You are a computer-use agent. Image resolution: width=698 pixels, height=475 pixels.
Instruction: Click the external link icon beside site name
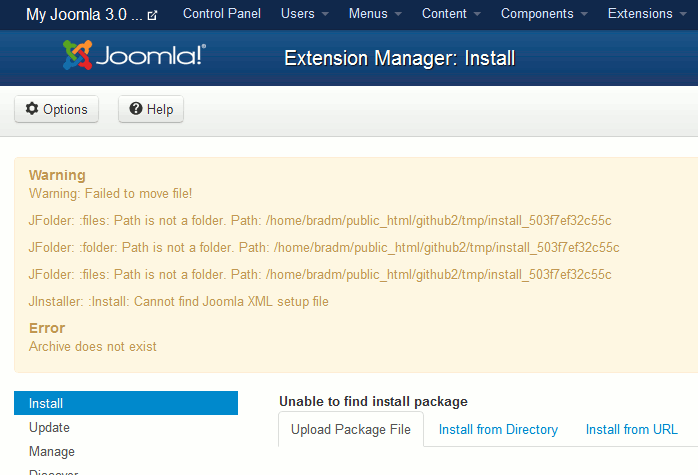[x=152, y=15]
